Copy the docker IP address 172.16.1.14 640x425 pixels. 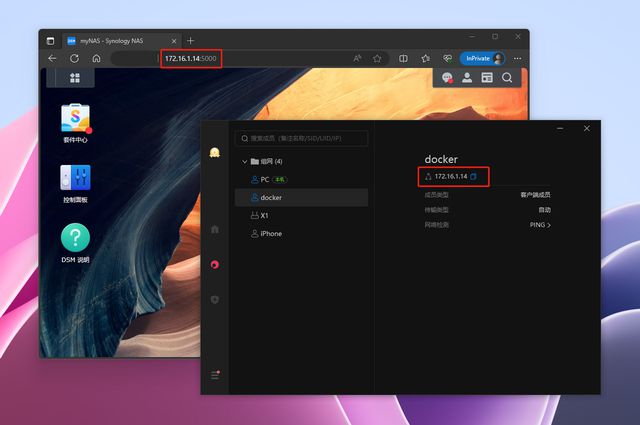tap(474, 177)
